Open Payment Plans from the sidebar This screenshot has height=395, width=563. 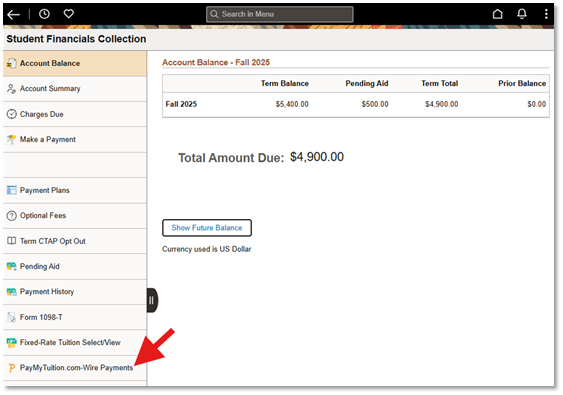(75, 190)
